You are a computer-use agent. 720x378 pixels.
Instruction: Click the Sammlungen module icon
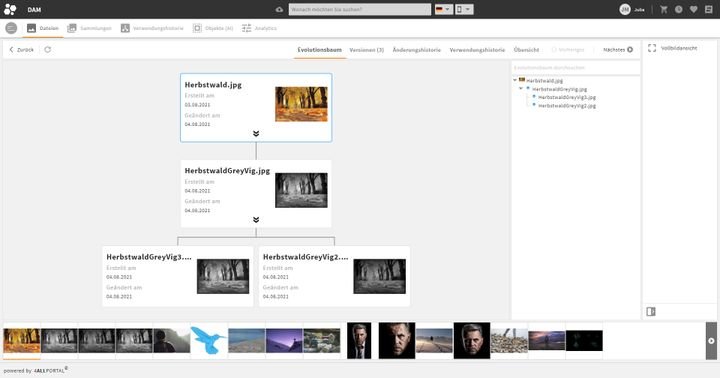[72, 28]
